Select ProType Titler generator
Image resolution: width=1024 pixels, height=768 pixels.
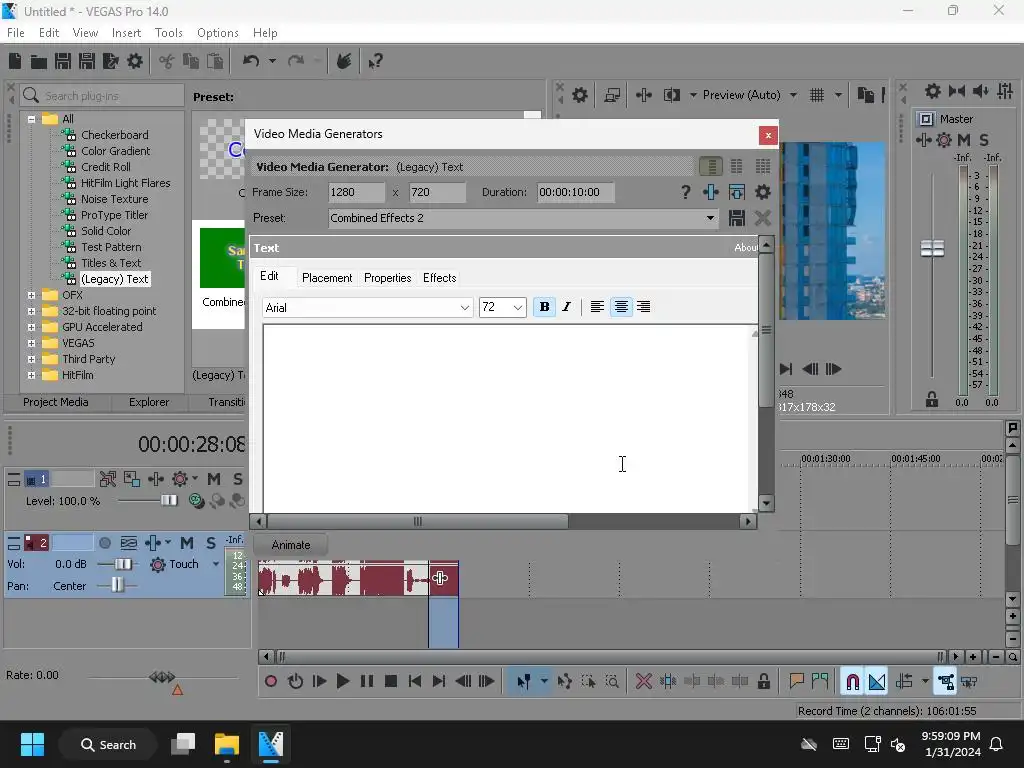(114, 216)
